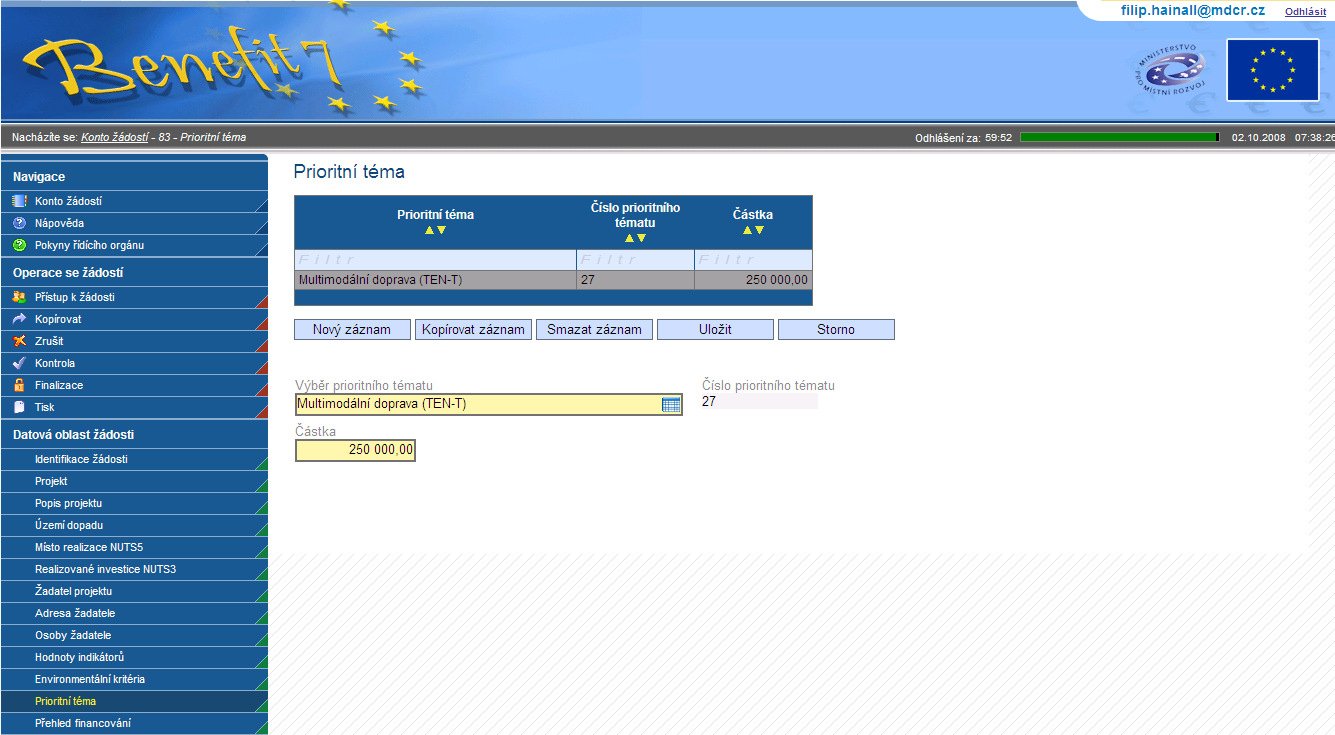Click the Číslo prioritního tématu filter field
The image size is (1335, 735).
click(x=635, y=260)
